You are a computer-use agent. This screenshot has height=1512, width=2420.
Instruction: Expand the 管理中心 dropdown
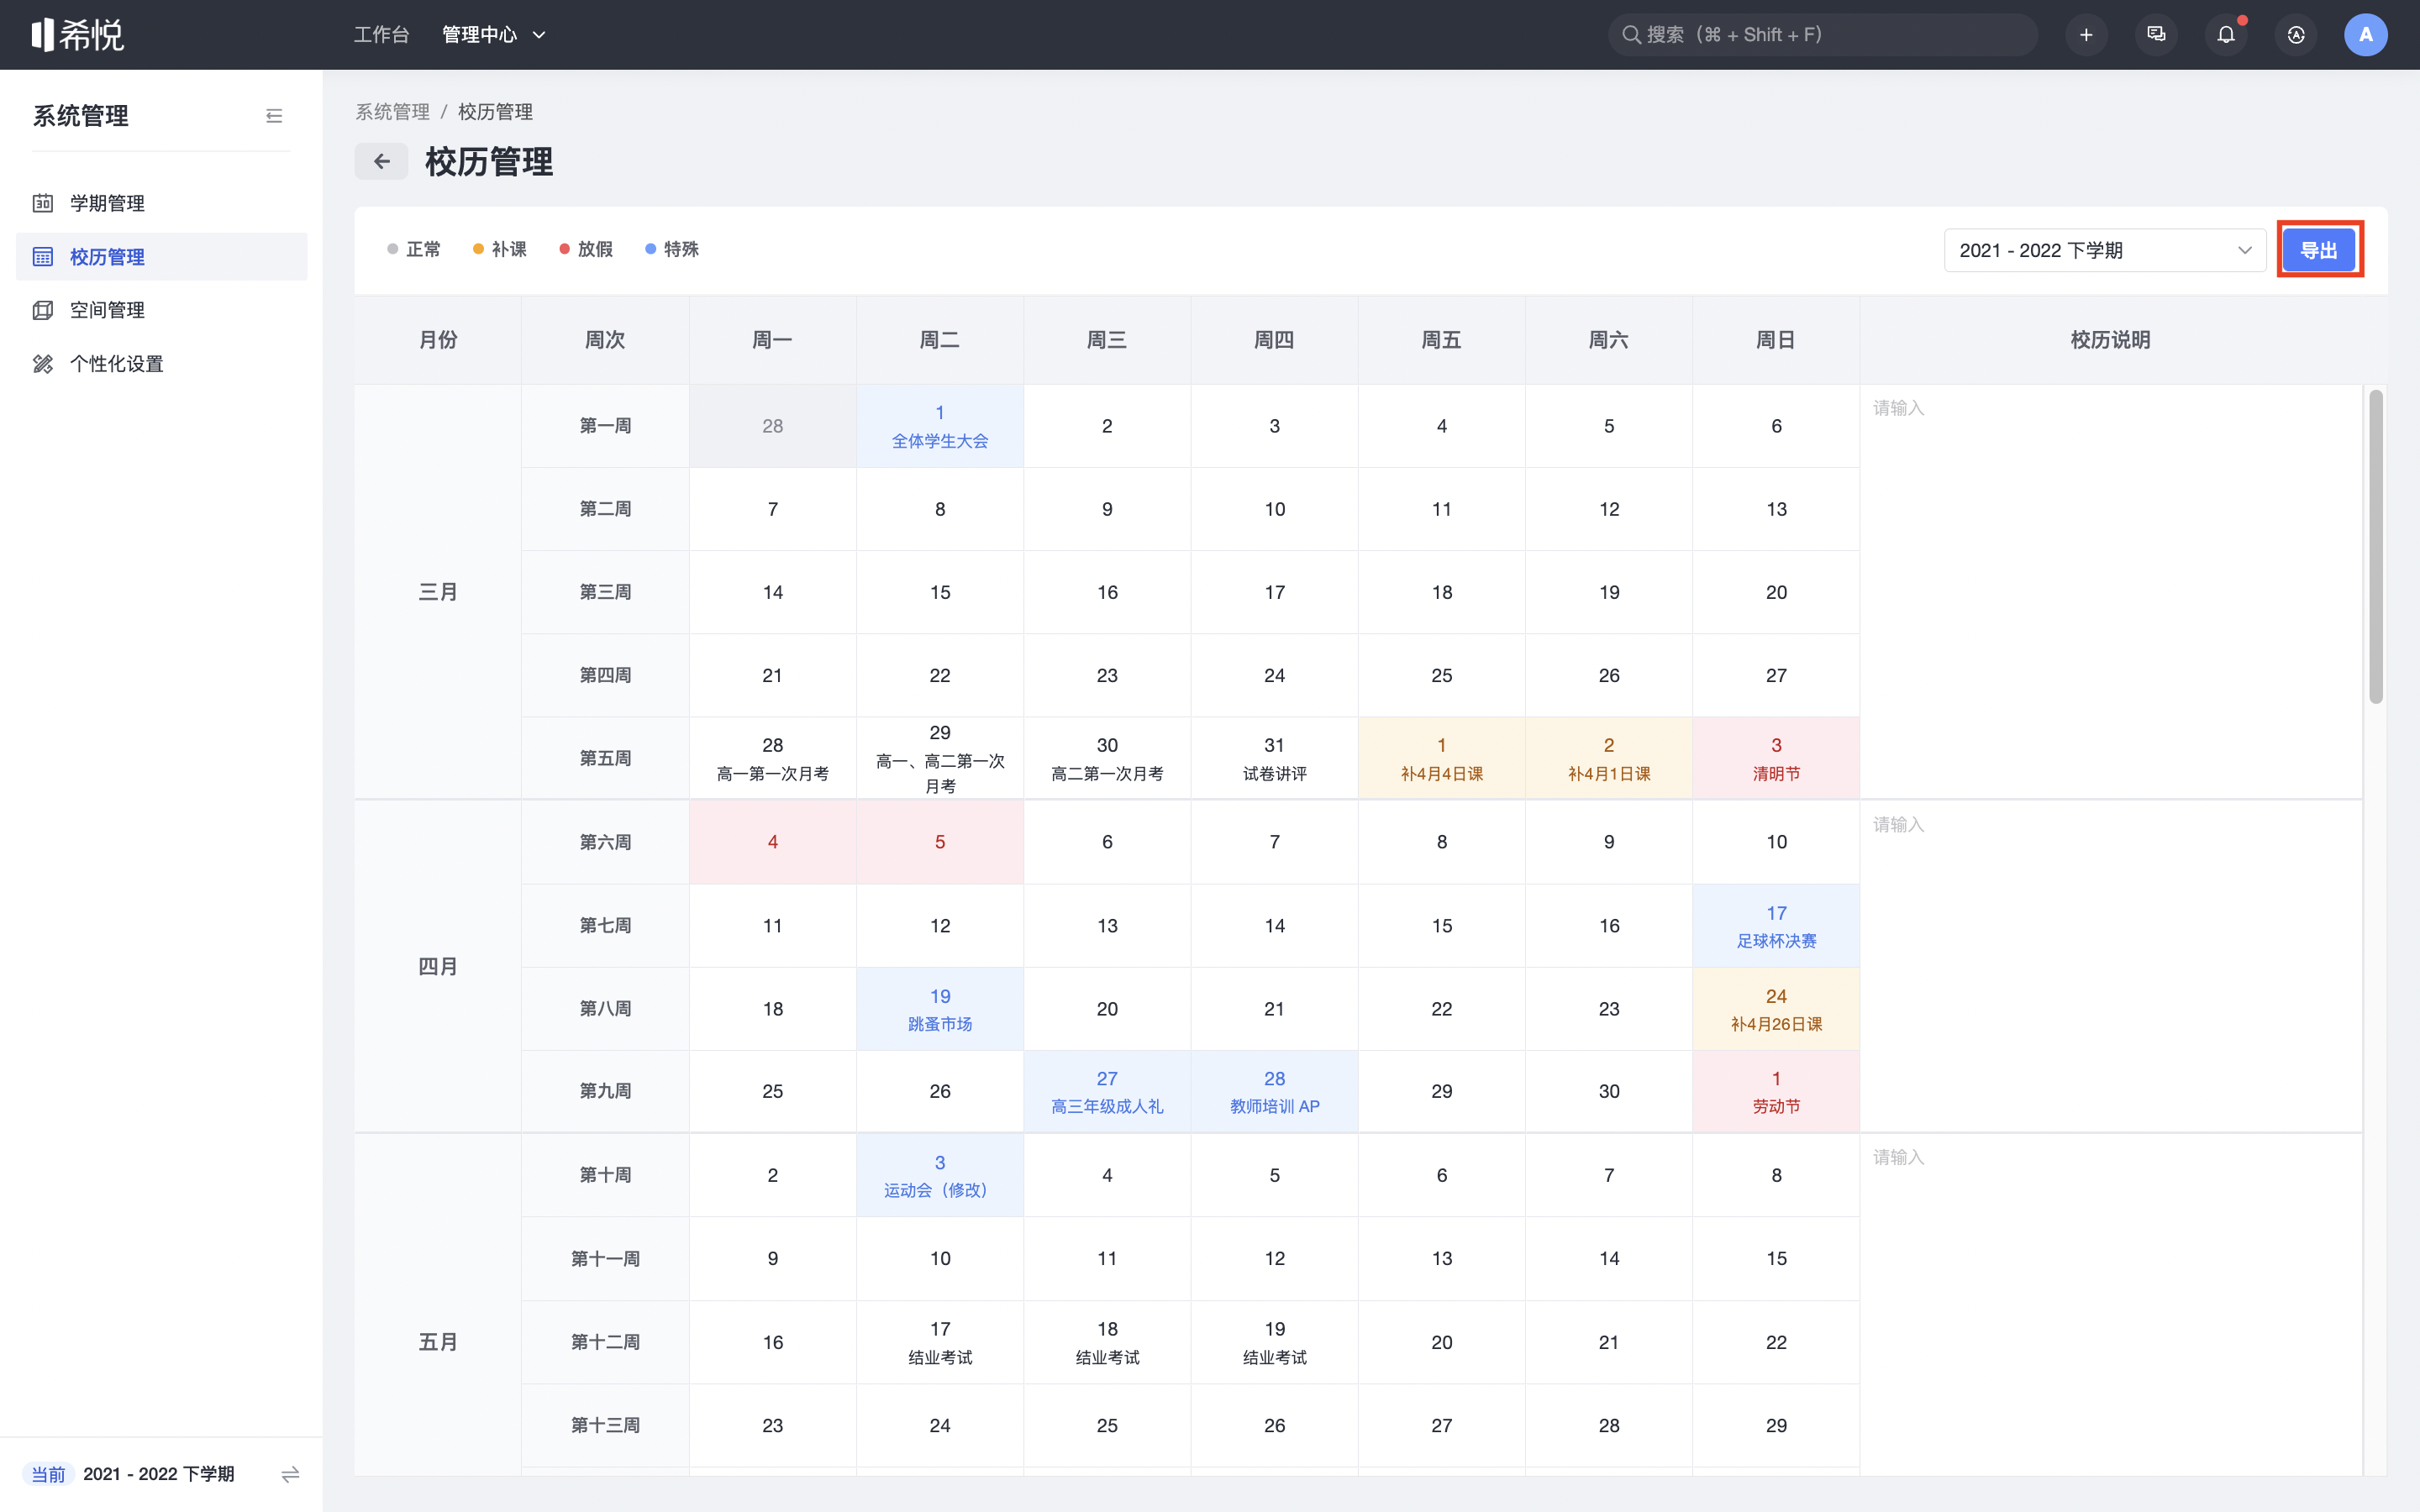click(x=494, y=35)
